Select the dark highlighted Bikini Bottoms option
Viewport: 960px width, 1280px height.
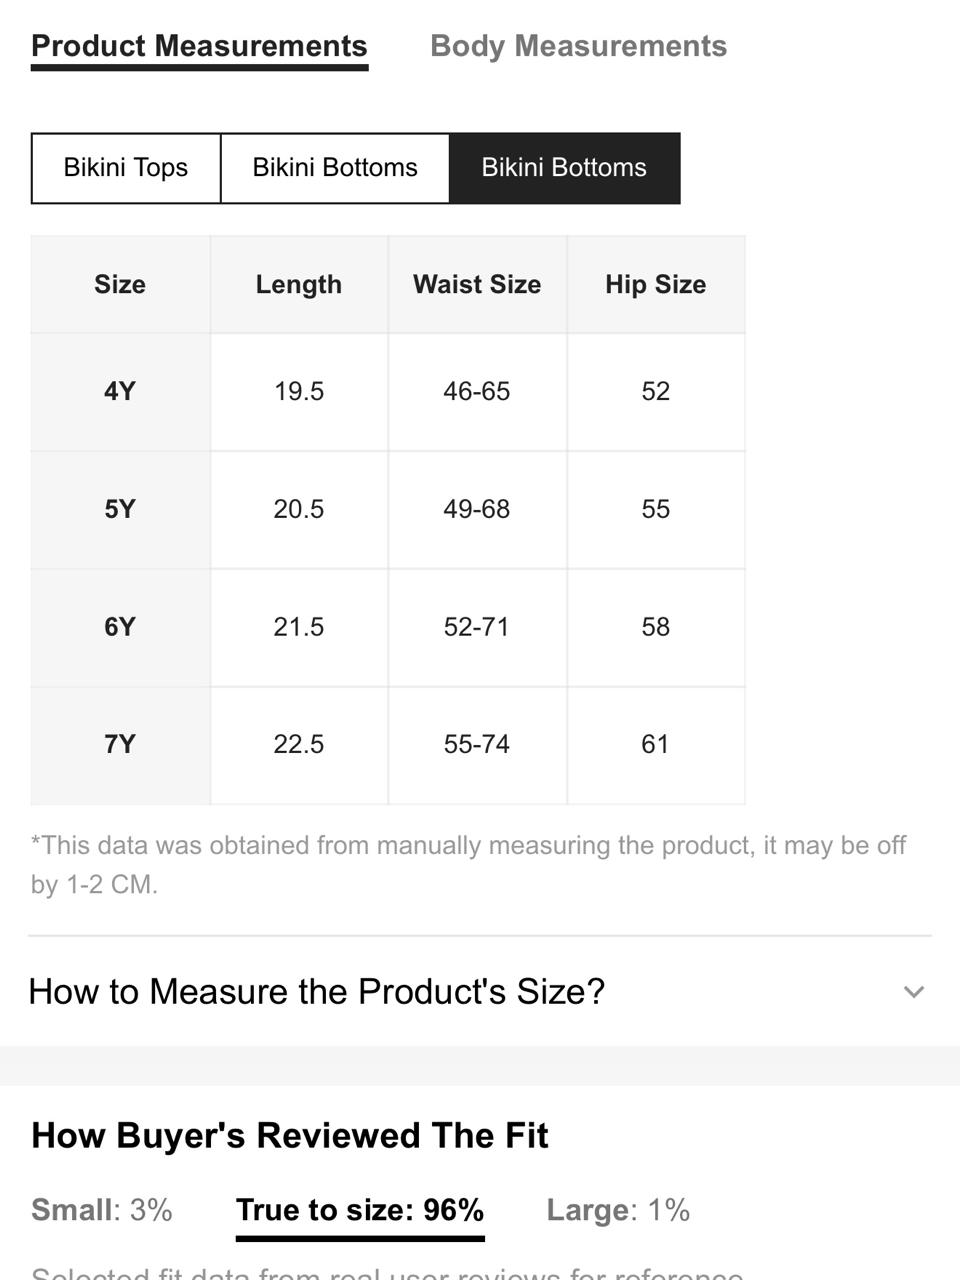[564, 168]
